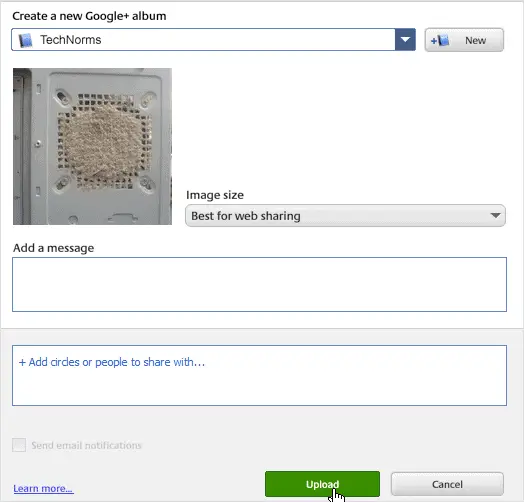Click the Cancel button
The image size is (524, 502).
click(447, 484)
